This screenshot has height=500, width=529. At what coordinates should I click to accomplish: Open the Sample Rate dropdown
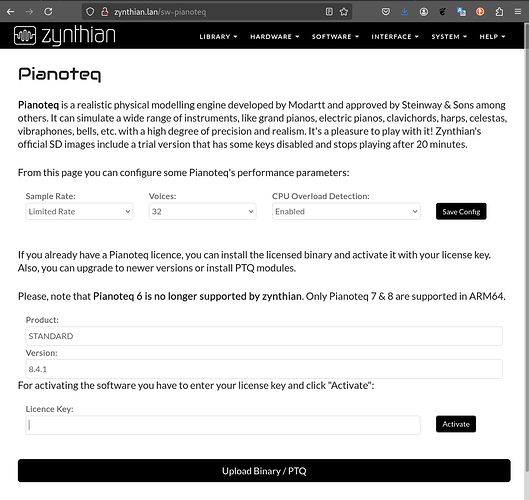79,212
